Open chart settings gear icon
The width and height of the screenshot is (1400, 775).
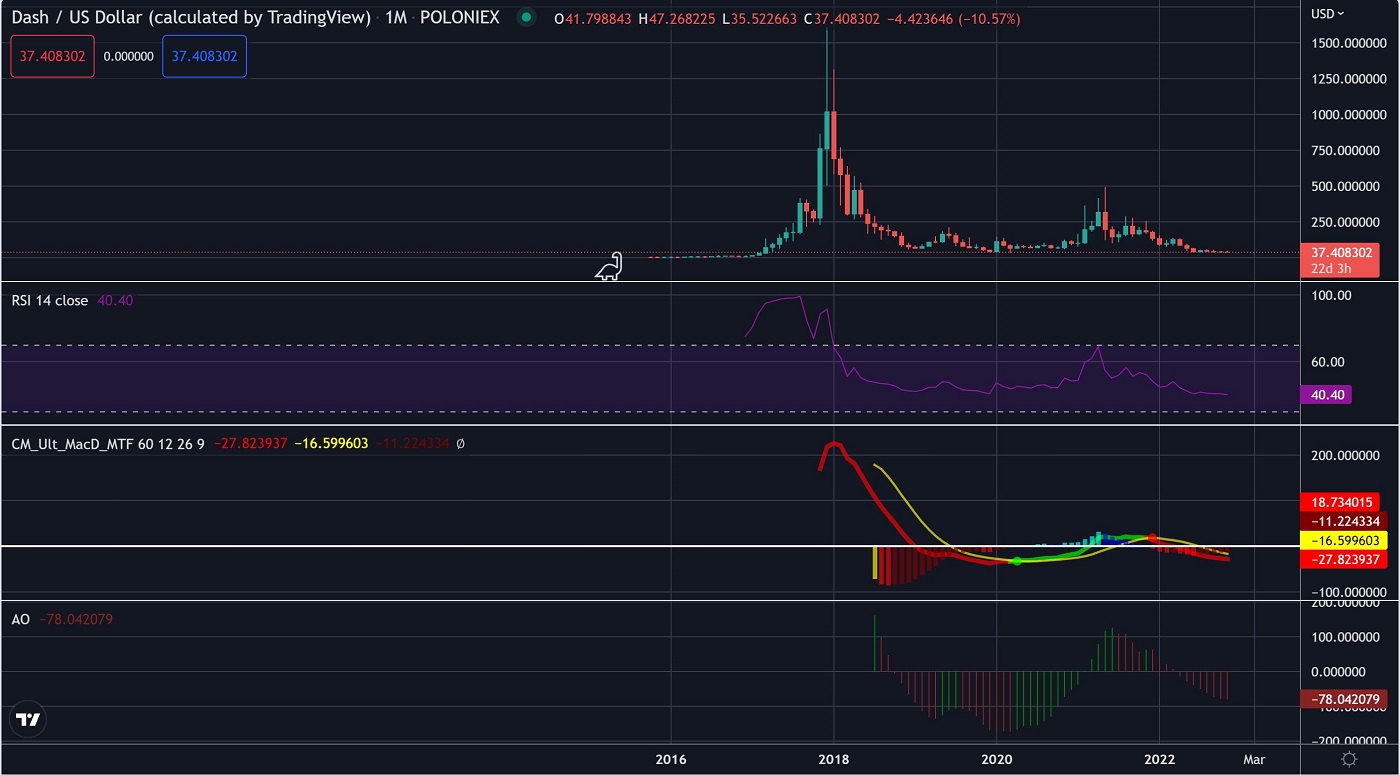coord(1349,760)
